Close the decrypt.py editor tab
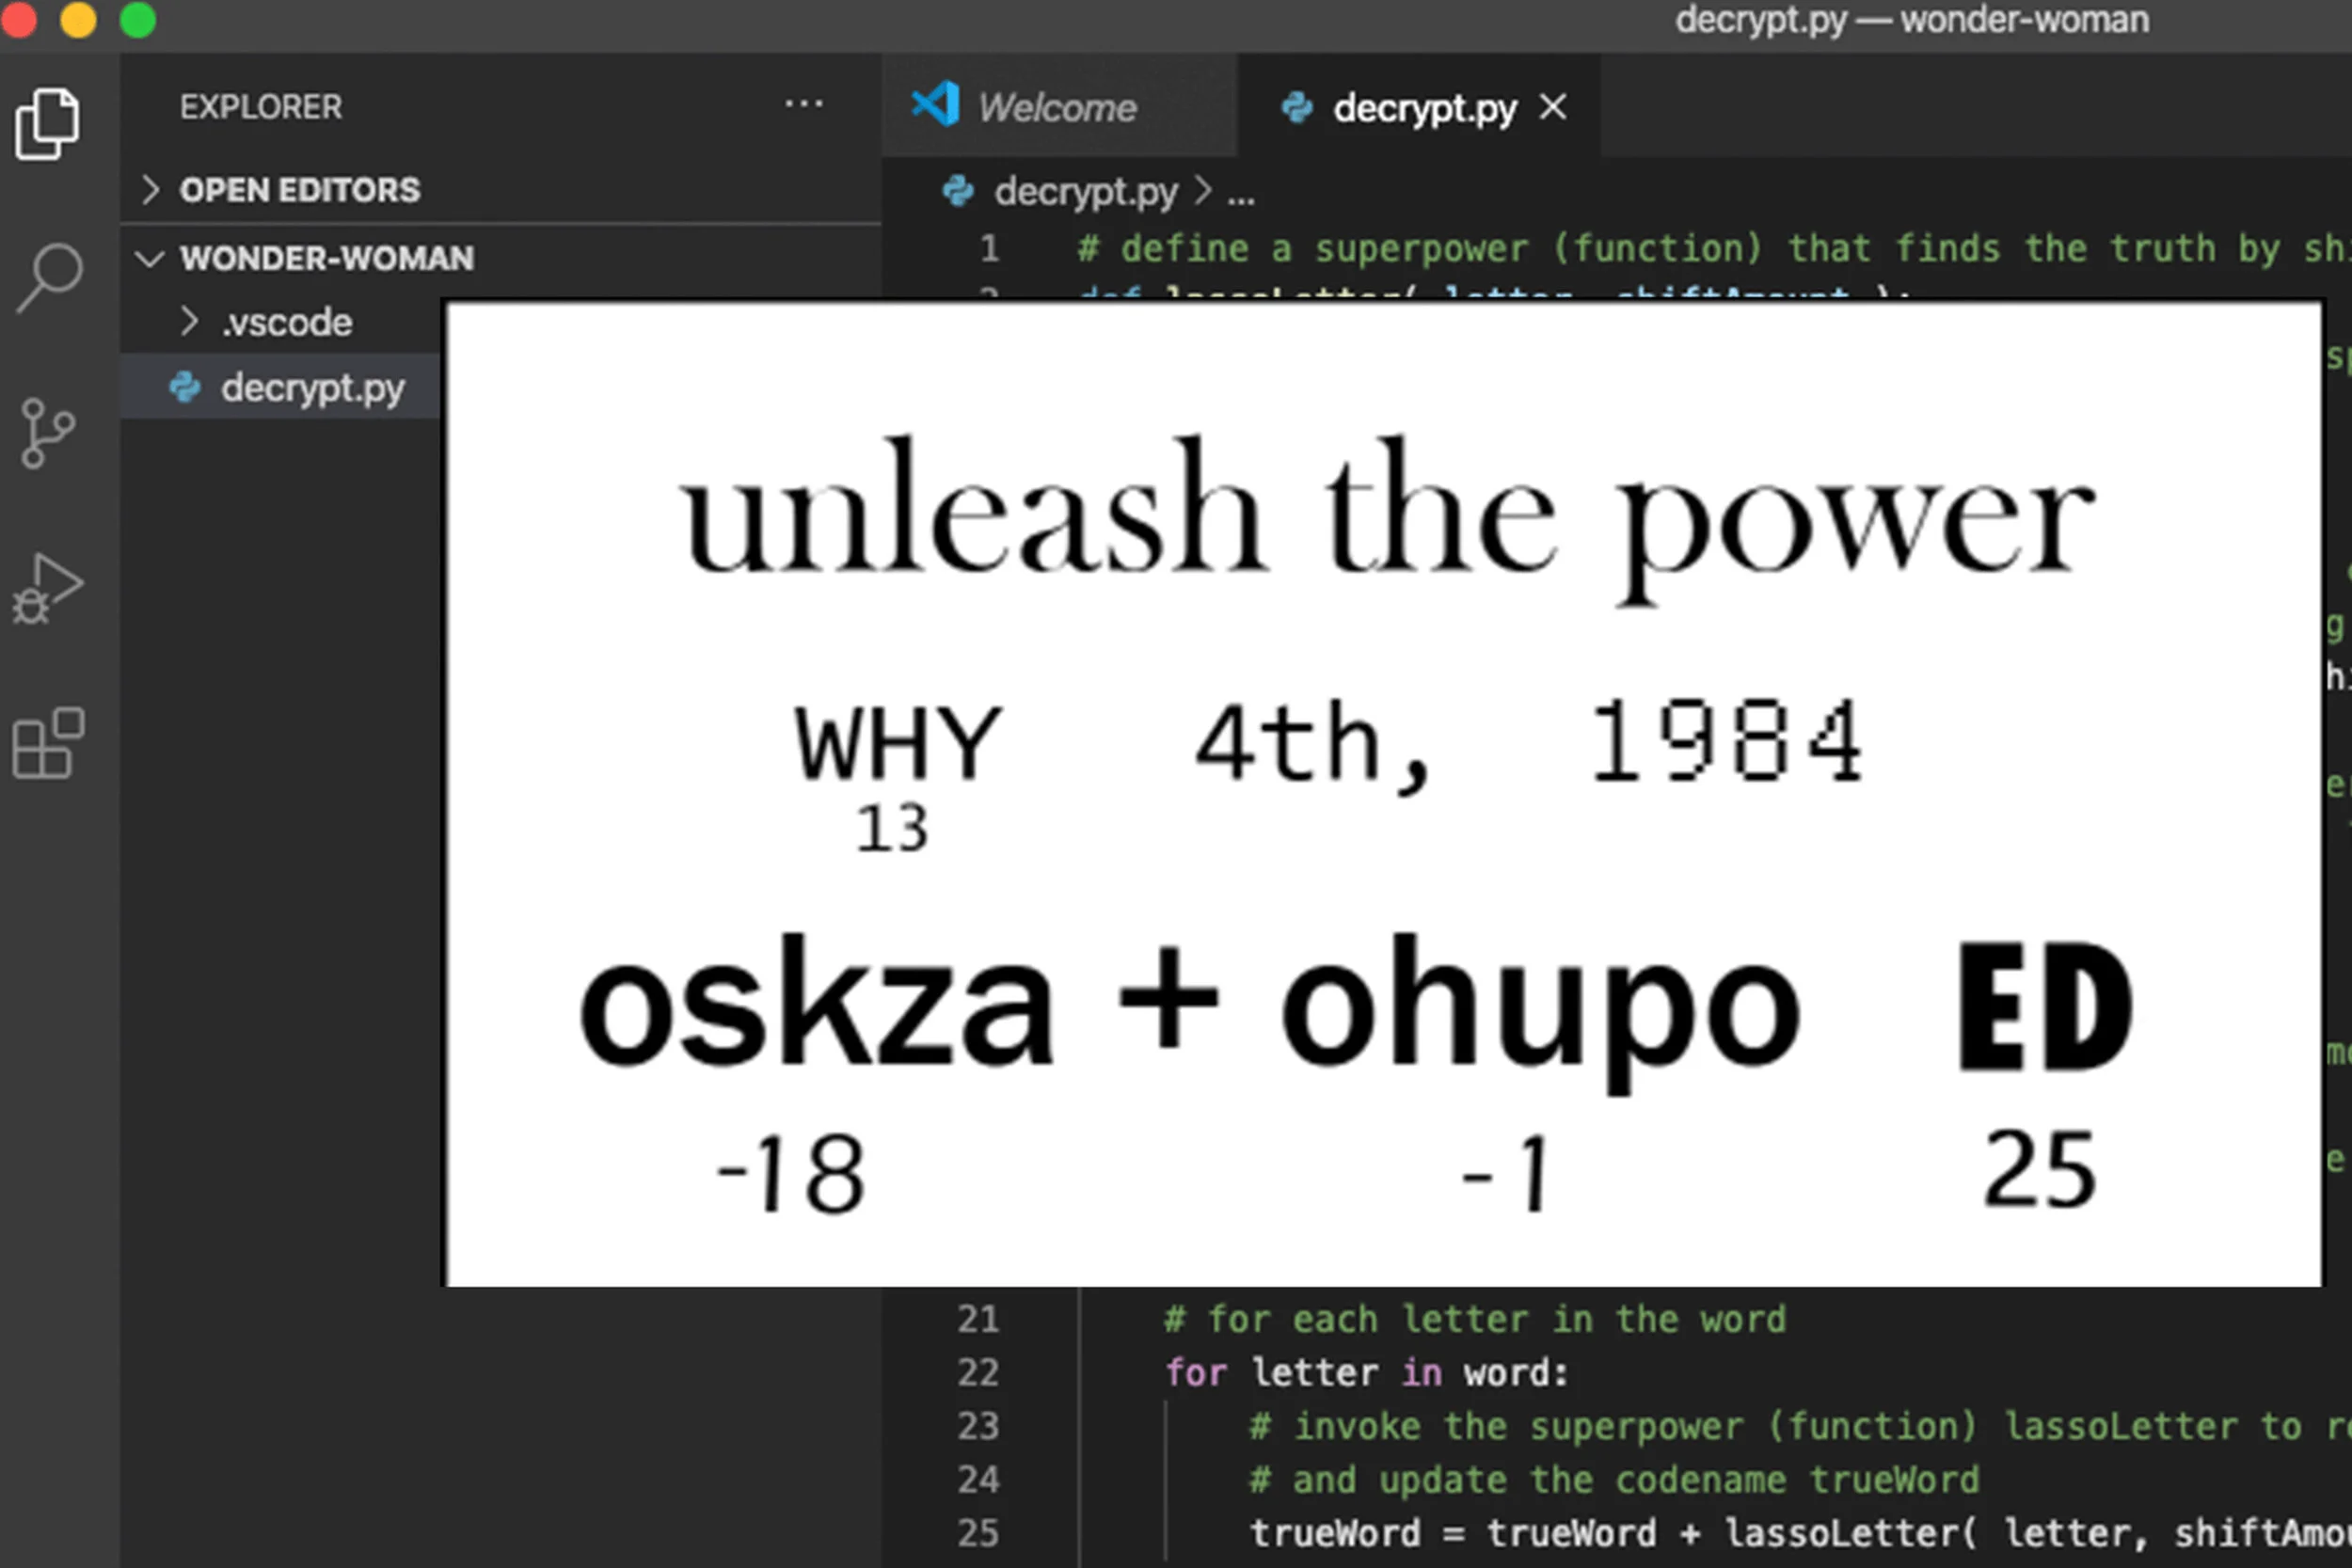 click(1553, 106)
